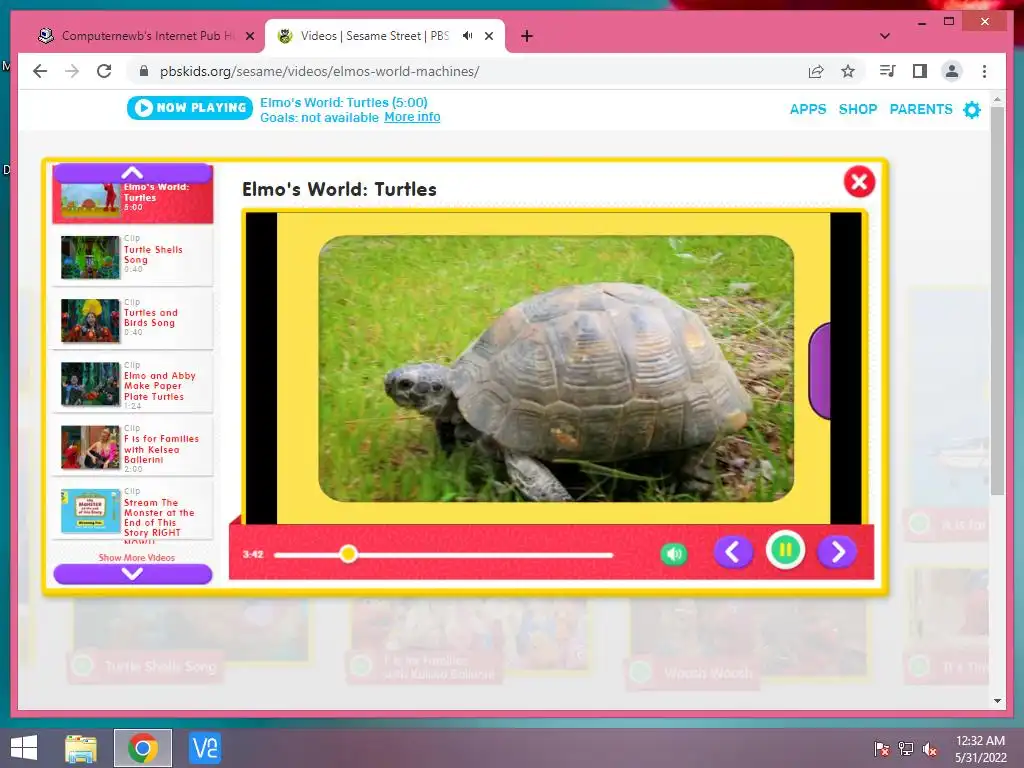Select Elmo's World: Turtles playlist item
Viewport: 1024px width, 768px height.
133,202
